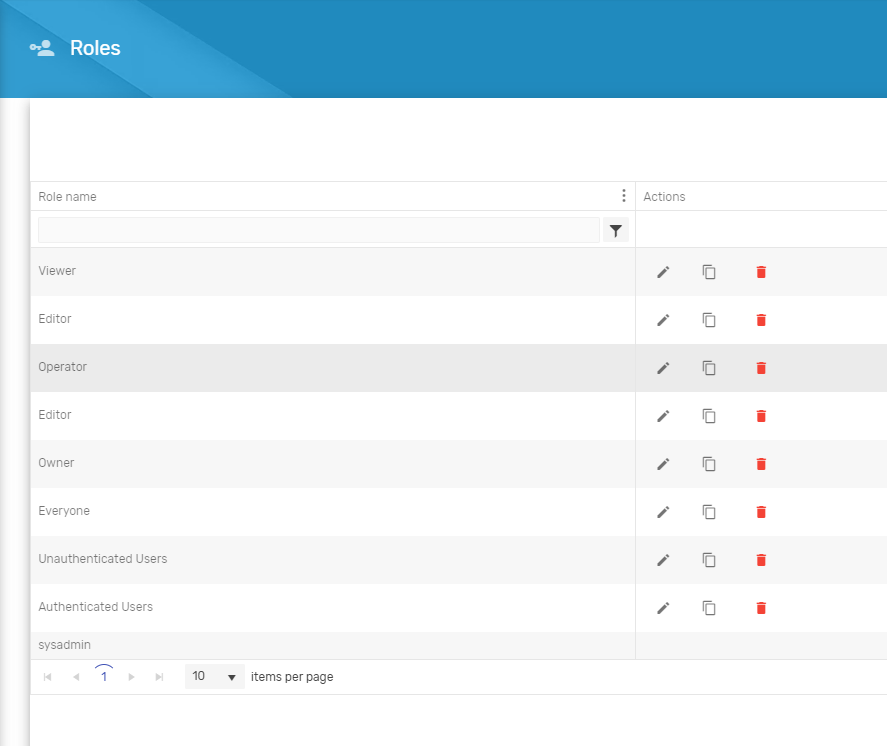Click the Role name filter text field
The width and height of the screenshot is (887, 746).
click(318, 230)
